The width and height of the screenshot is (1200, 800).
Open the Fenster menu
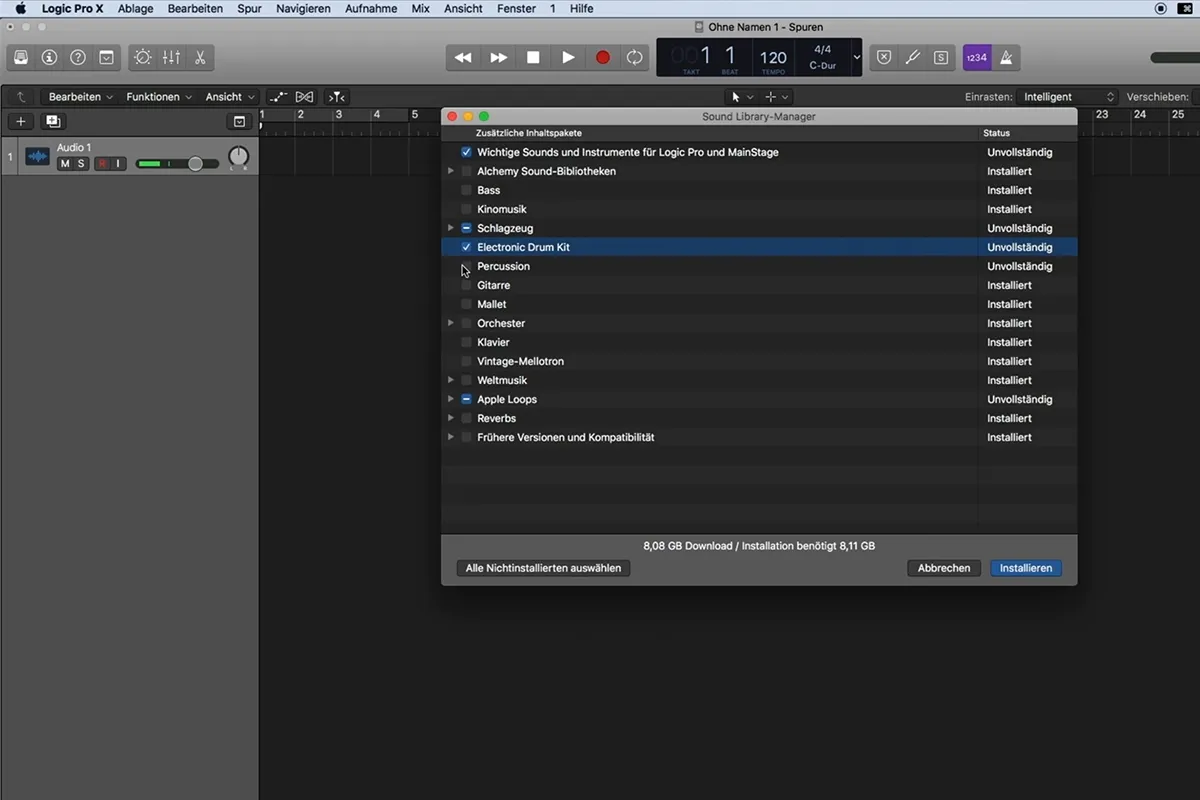click(x=516, y=8)
